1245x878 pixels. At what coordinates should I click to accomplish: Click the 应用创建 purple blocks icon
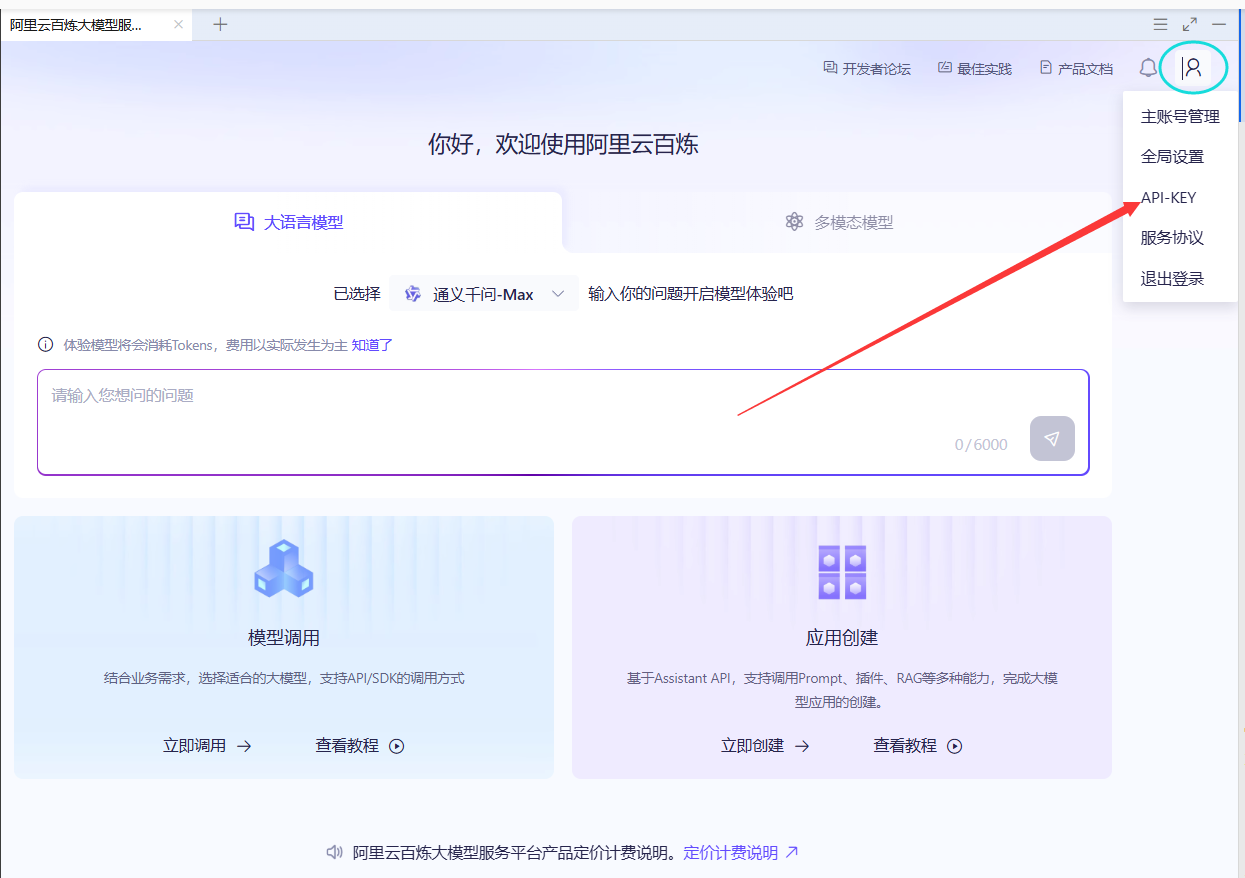click(x=842, y=572)
